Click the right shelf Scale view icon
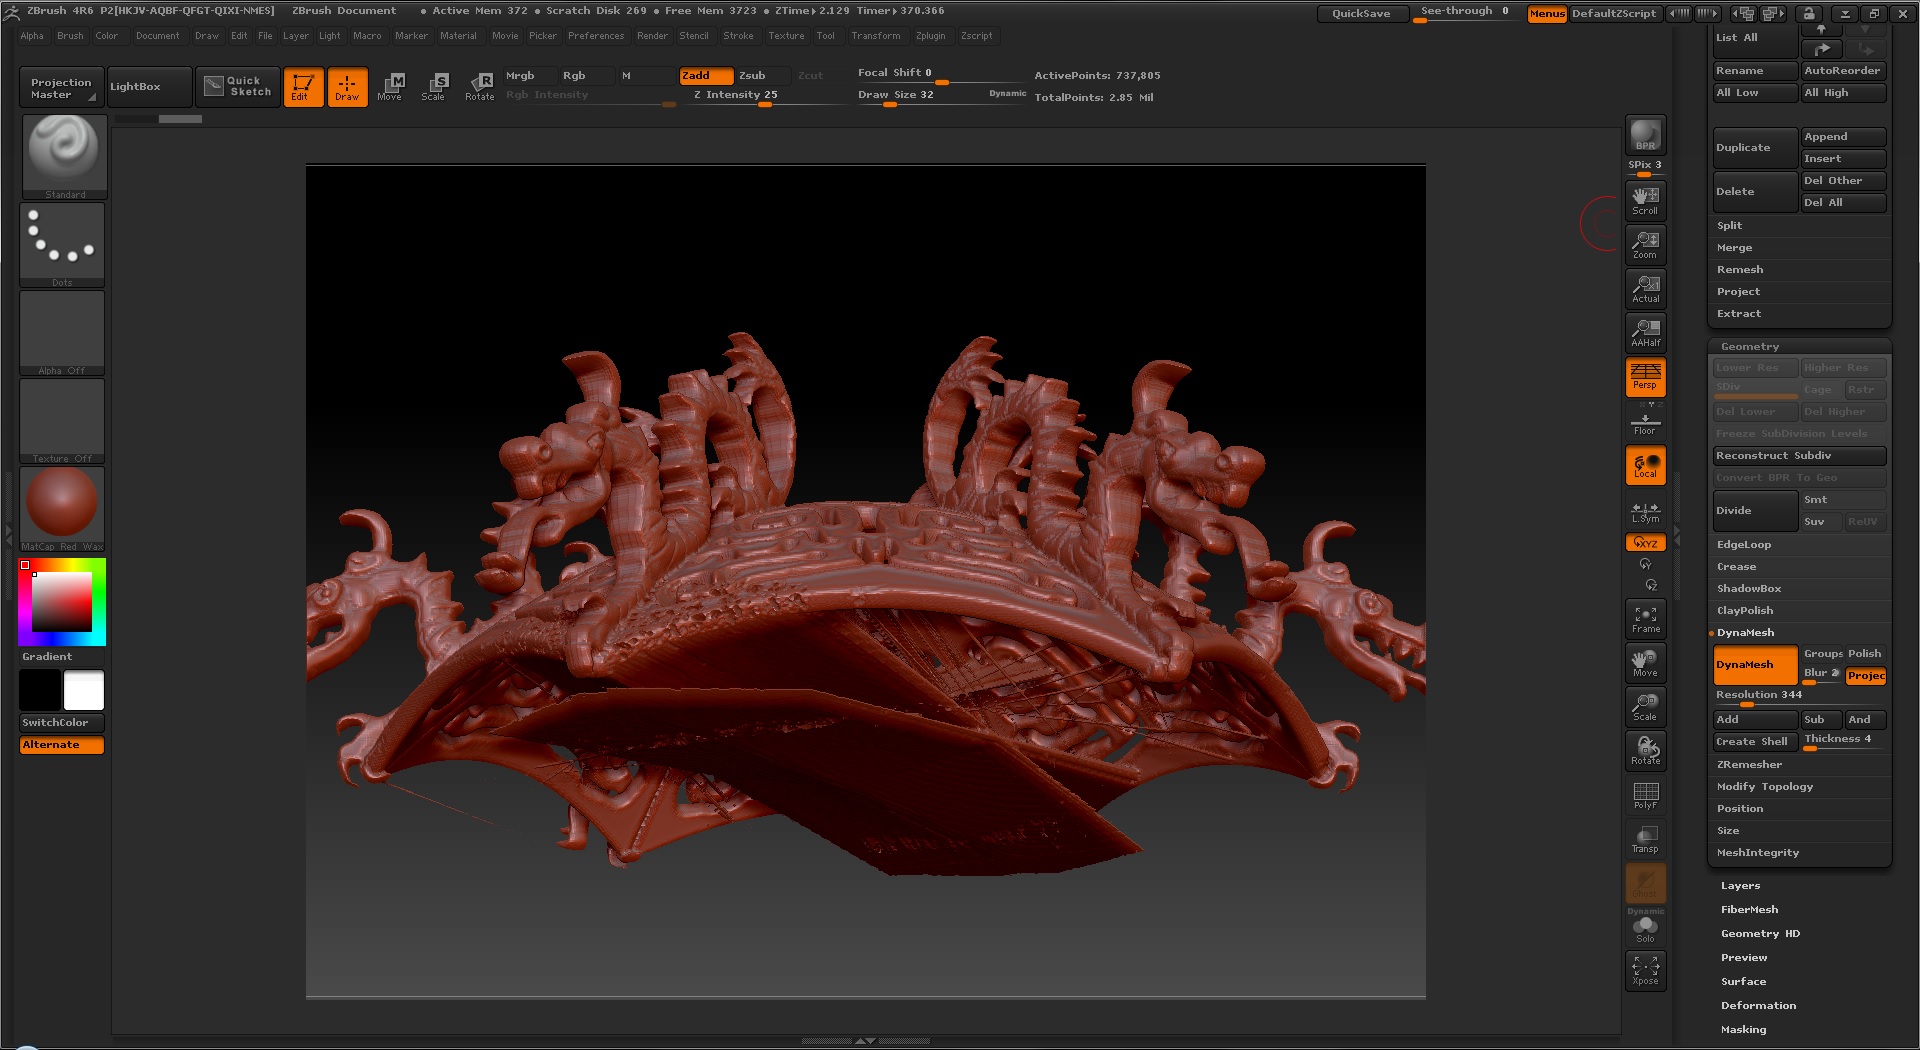This screenshot has height=1050, width=1920. coord(1645,707)
